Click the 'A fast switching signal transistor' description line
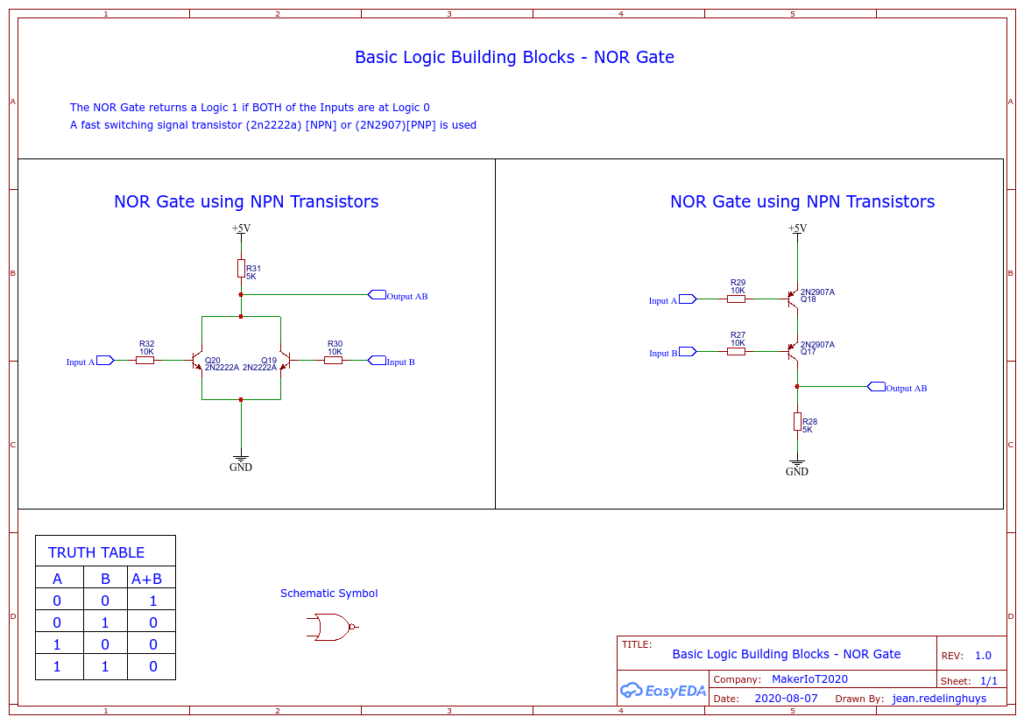Image resolution: width=1024 pixels, height=724 pixels. pos(273,125)
